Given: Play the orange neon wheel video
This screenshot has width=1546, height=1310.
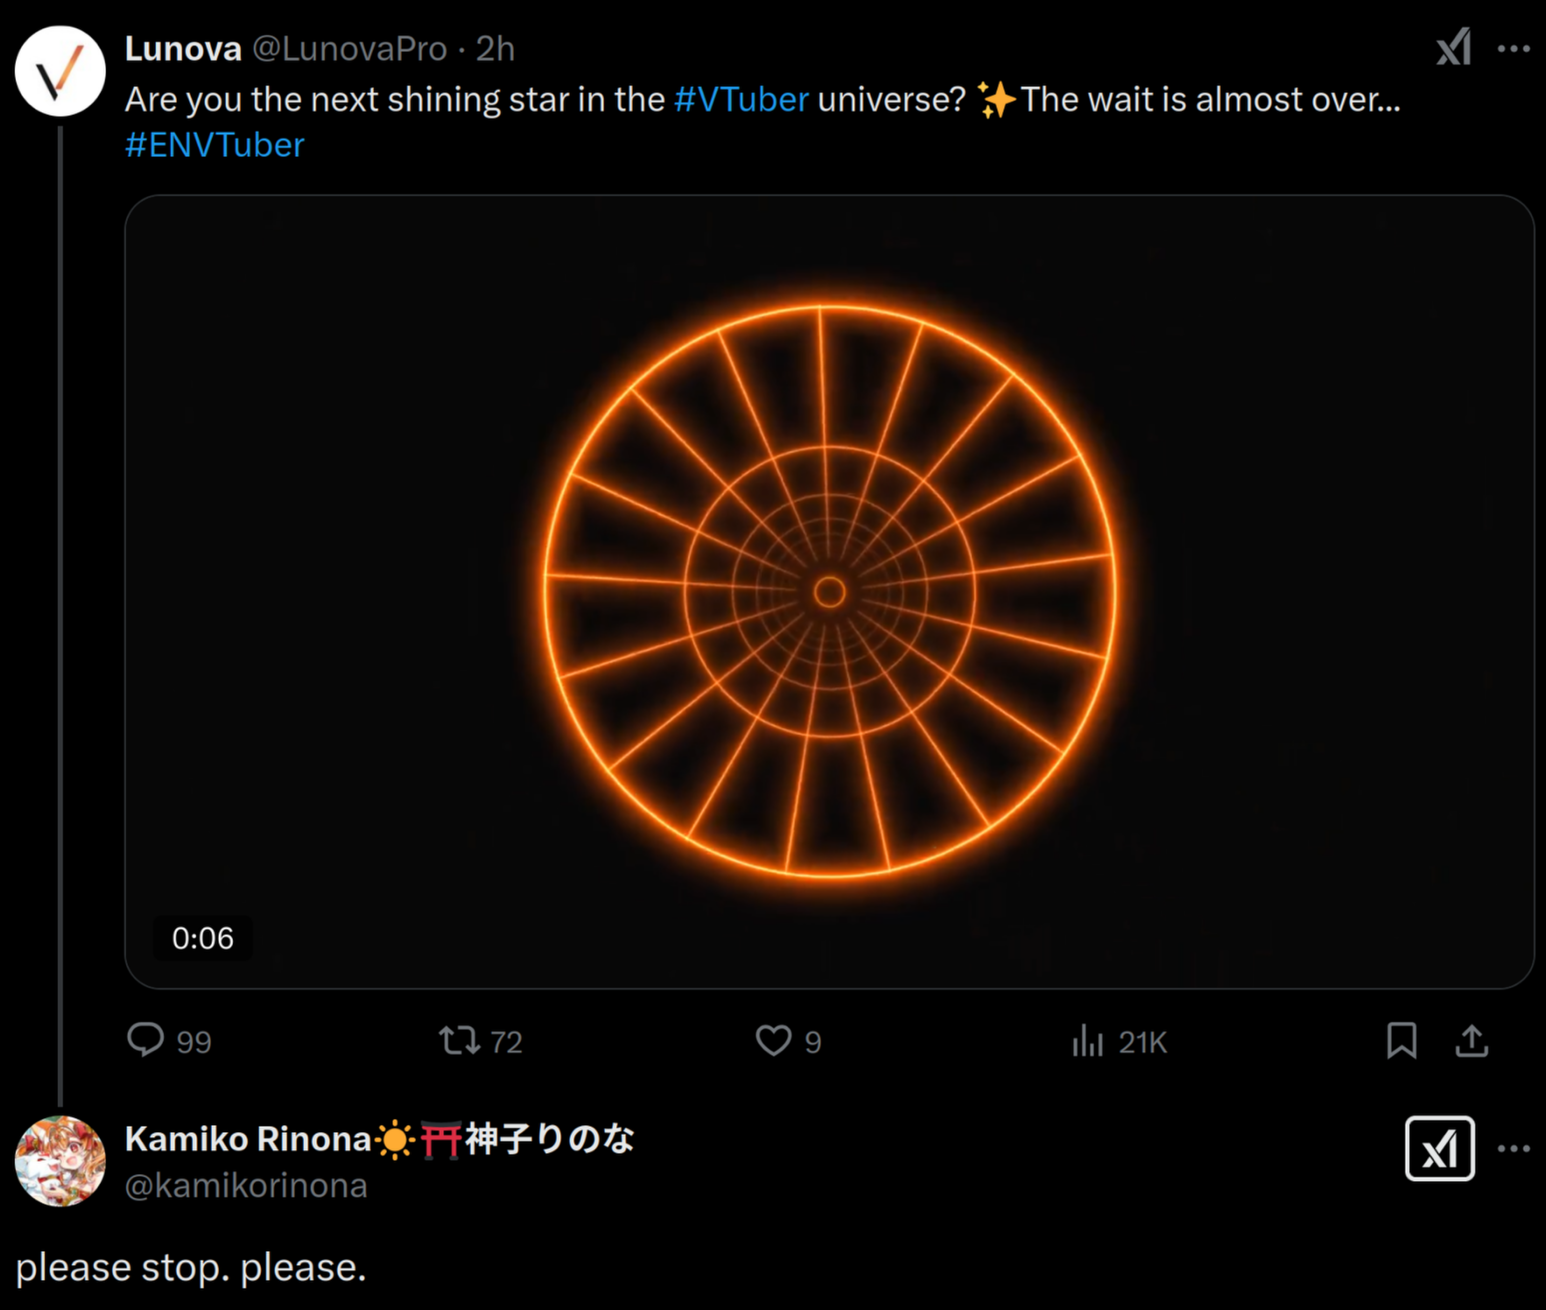Looking at the screenshot, I should (x=829, y=591).
